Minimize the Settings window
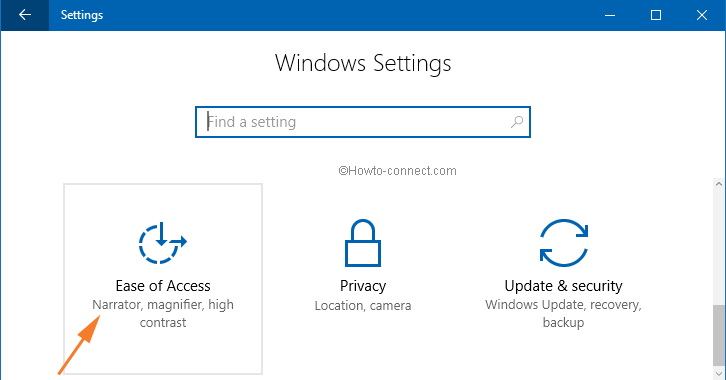The image size is (726, 380). point(610,15)
